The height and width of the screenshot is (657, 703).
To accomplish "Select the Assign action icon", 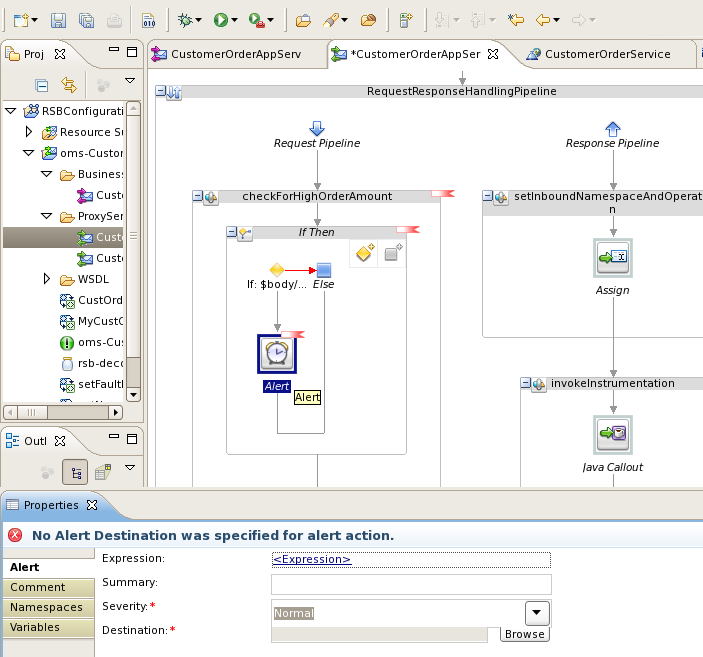I will pyautogui.click(x=613, y=258).
